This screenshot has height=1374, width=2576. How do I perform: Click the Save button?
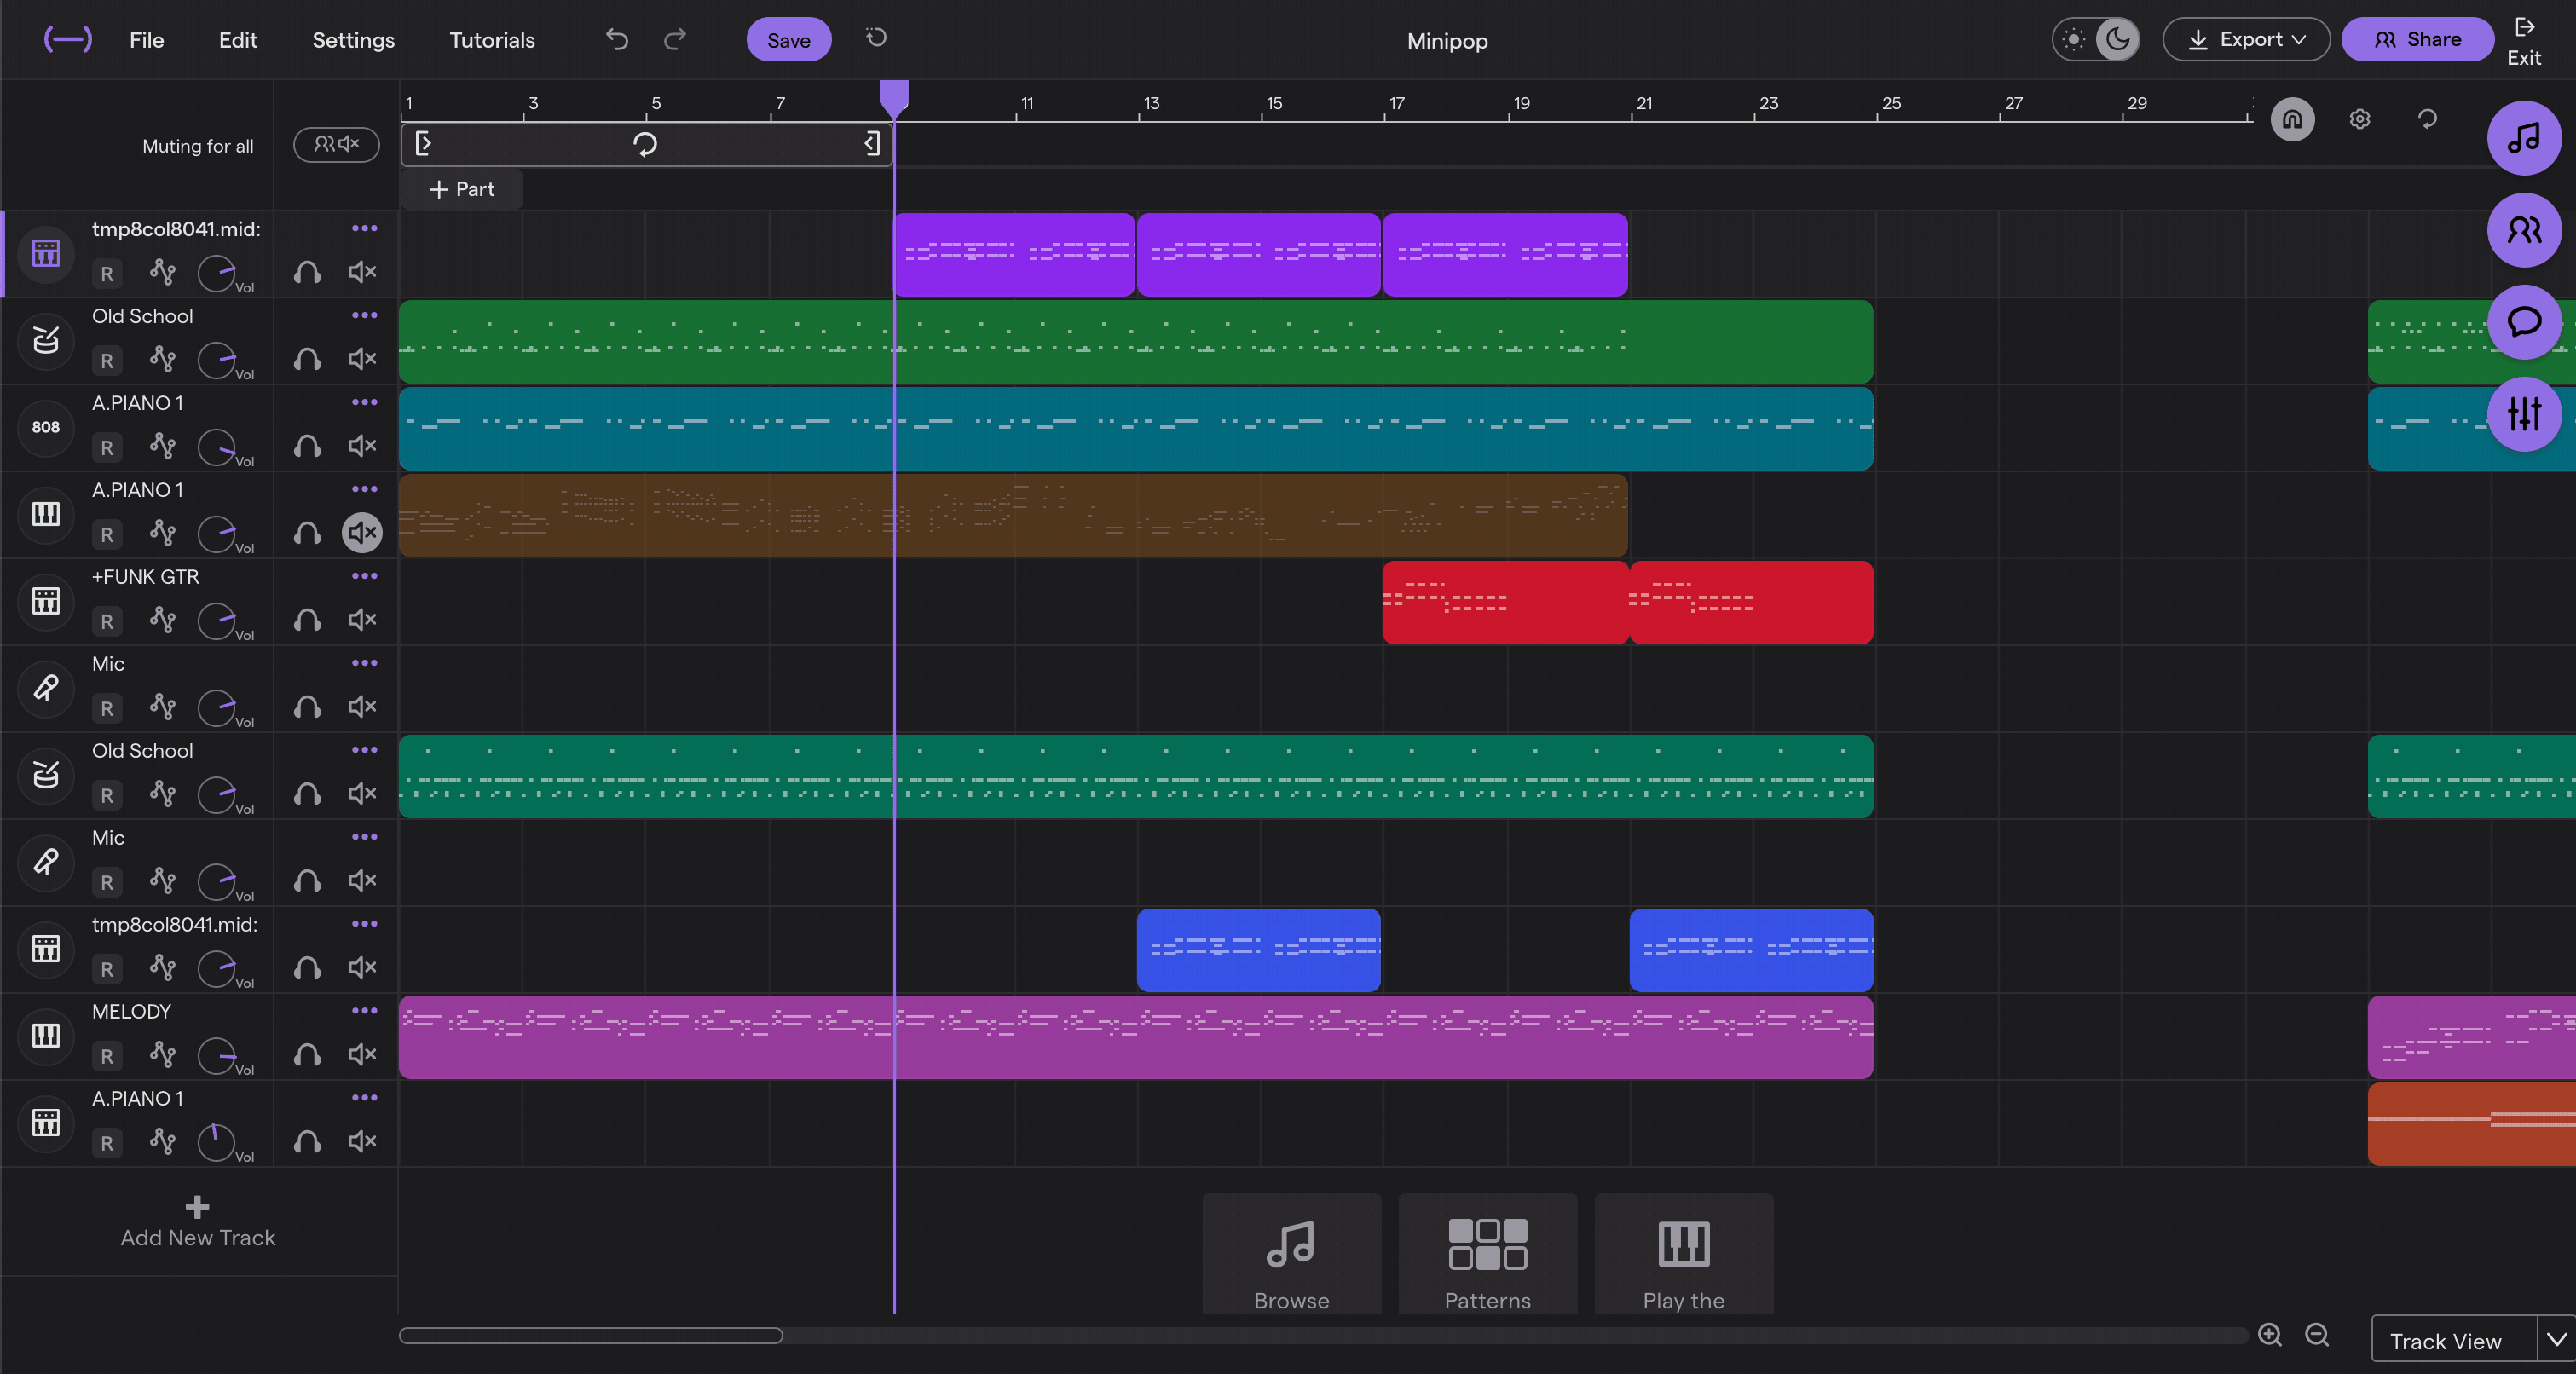point(788,39)
